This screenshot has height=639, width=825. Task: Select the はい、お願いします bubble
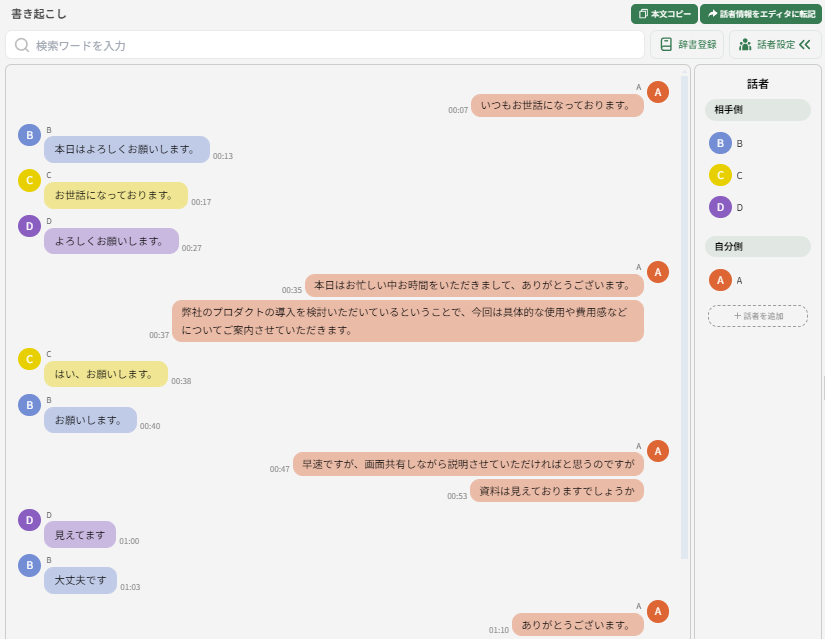tap(106, 374)
